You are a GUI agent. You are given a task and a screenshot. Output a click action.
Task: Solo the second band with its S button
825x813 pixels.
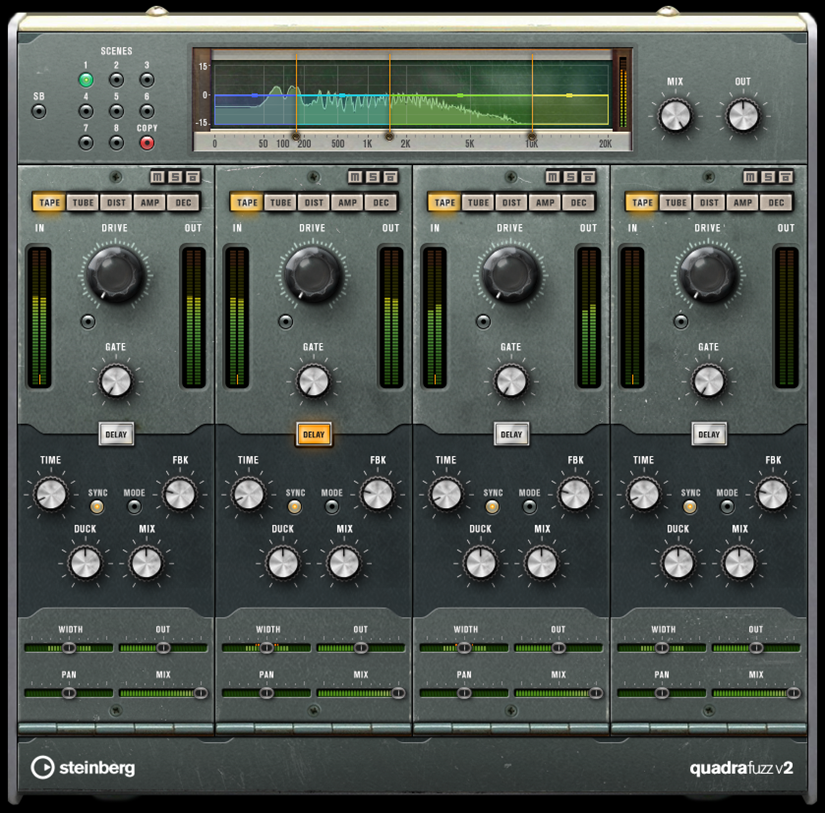click(373, 177)
